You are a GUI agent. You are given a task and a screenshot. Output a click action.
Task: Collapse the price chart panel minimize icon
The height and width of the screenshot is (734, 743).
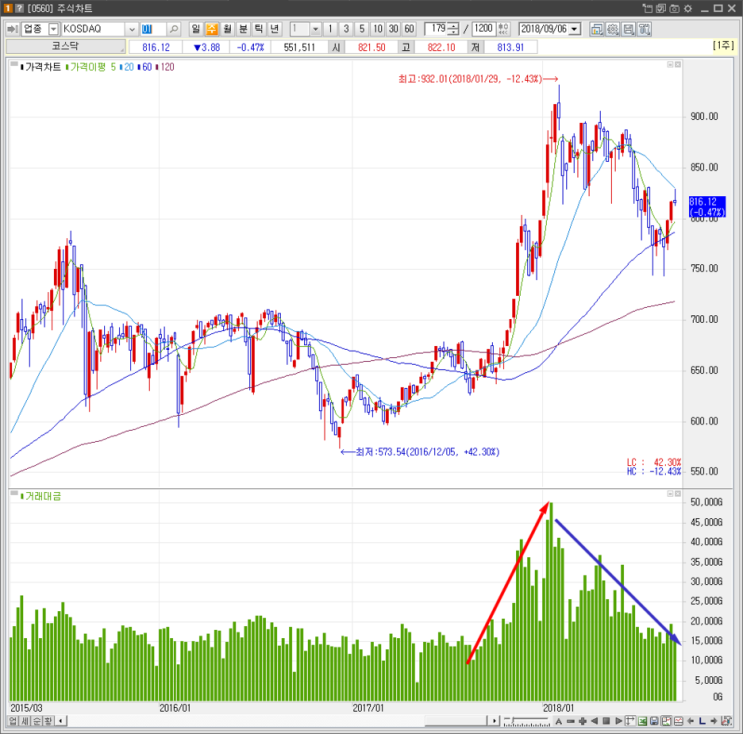point(670,64)
